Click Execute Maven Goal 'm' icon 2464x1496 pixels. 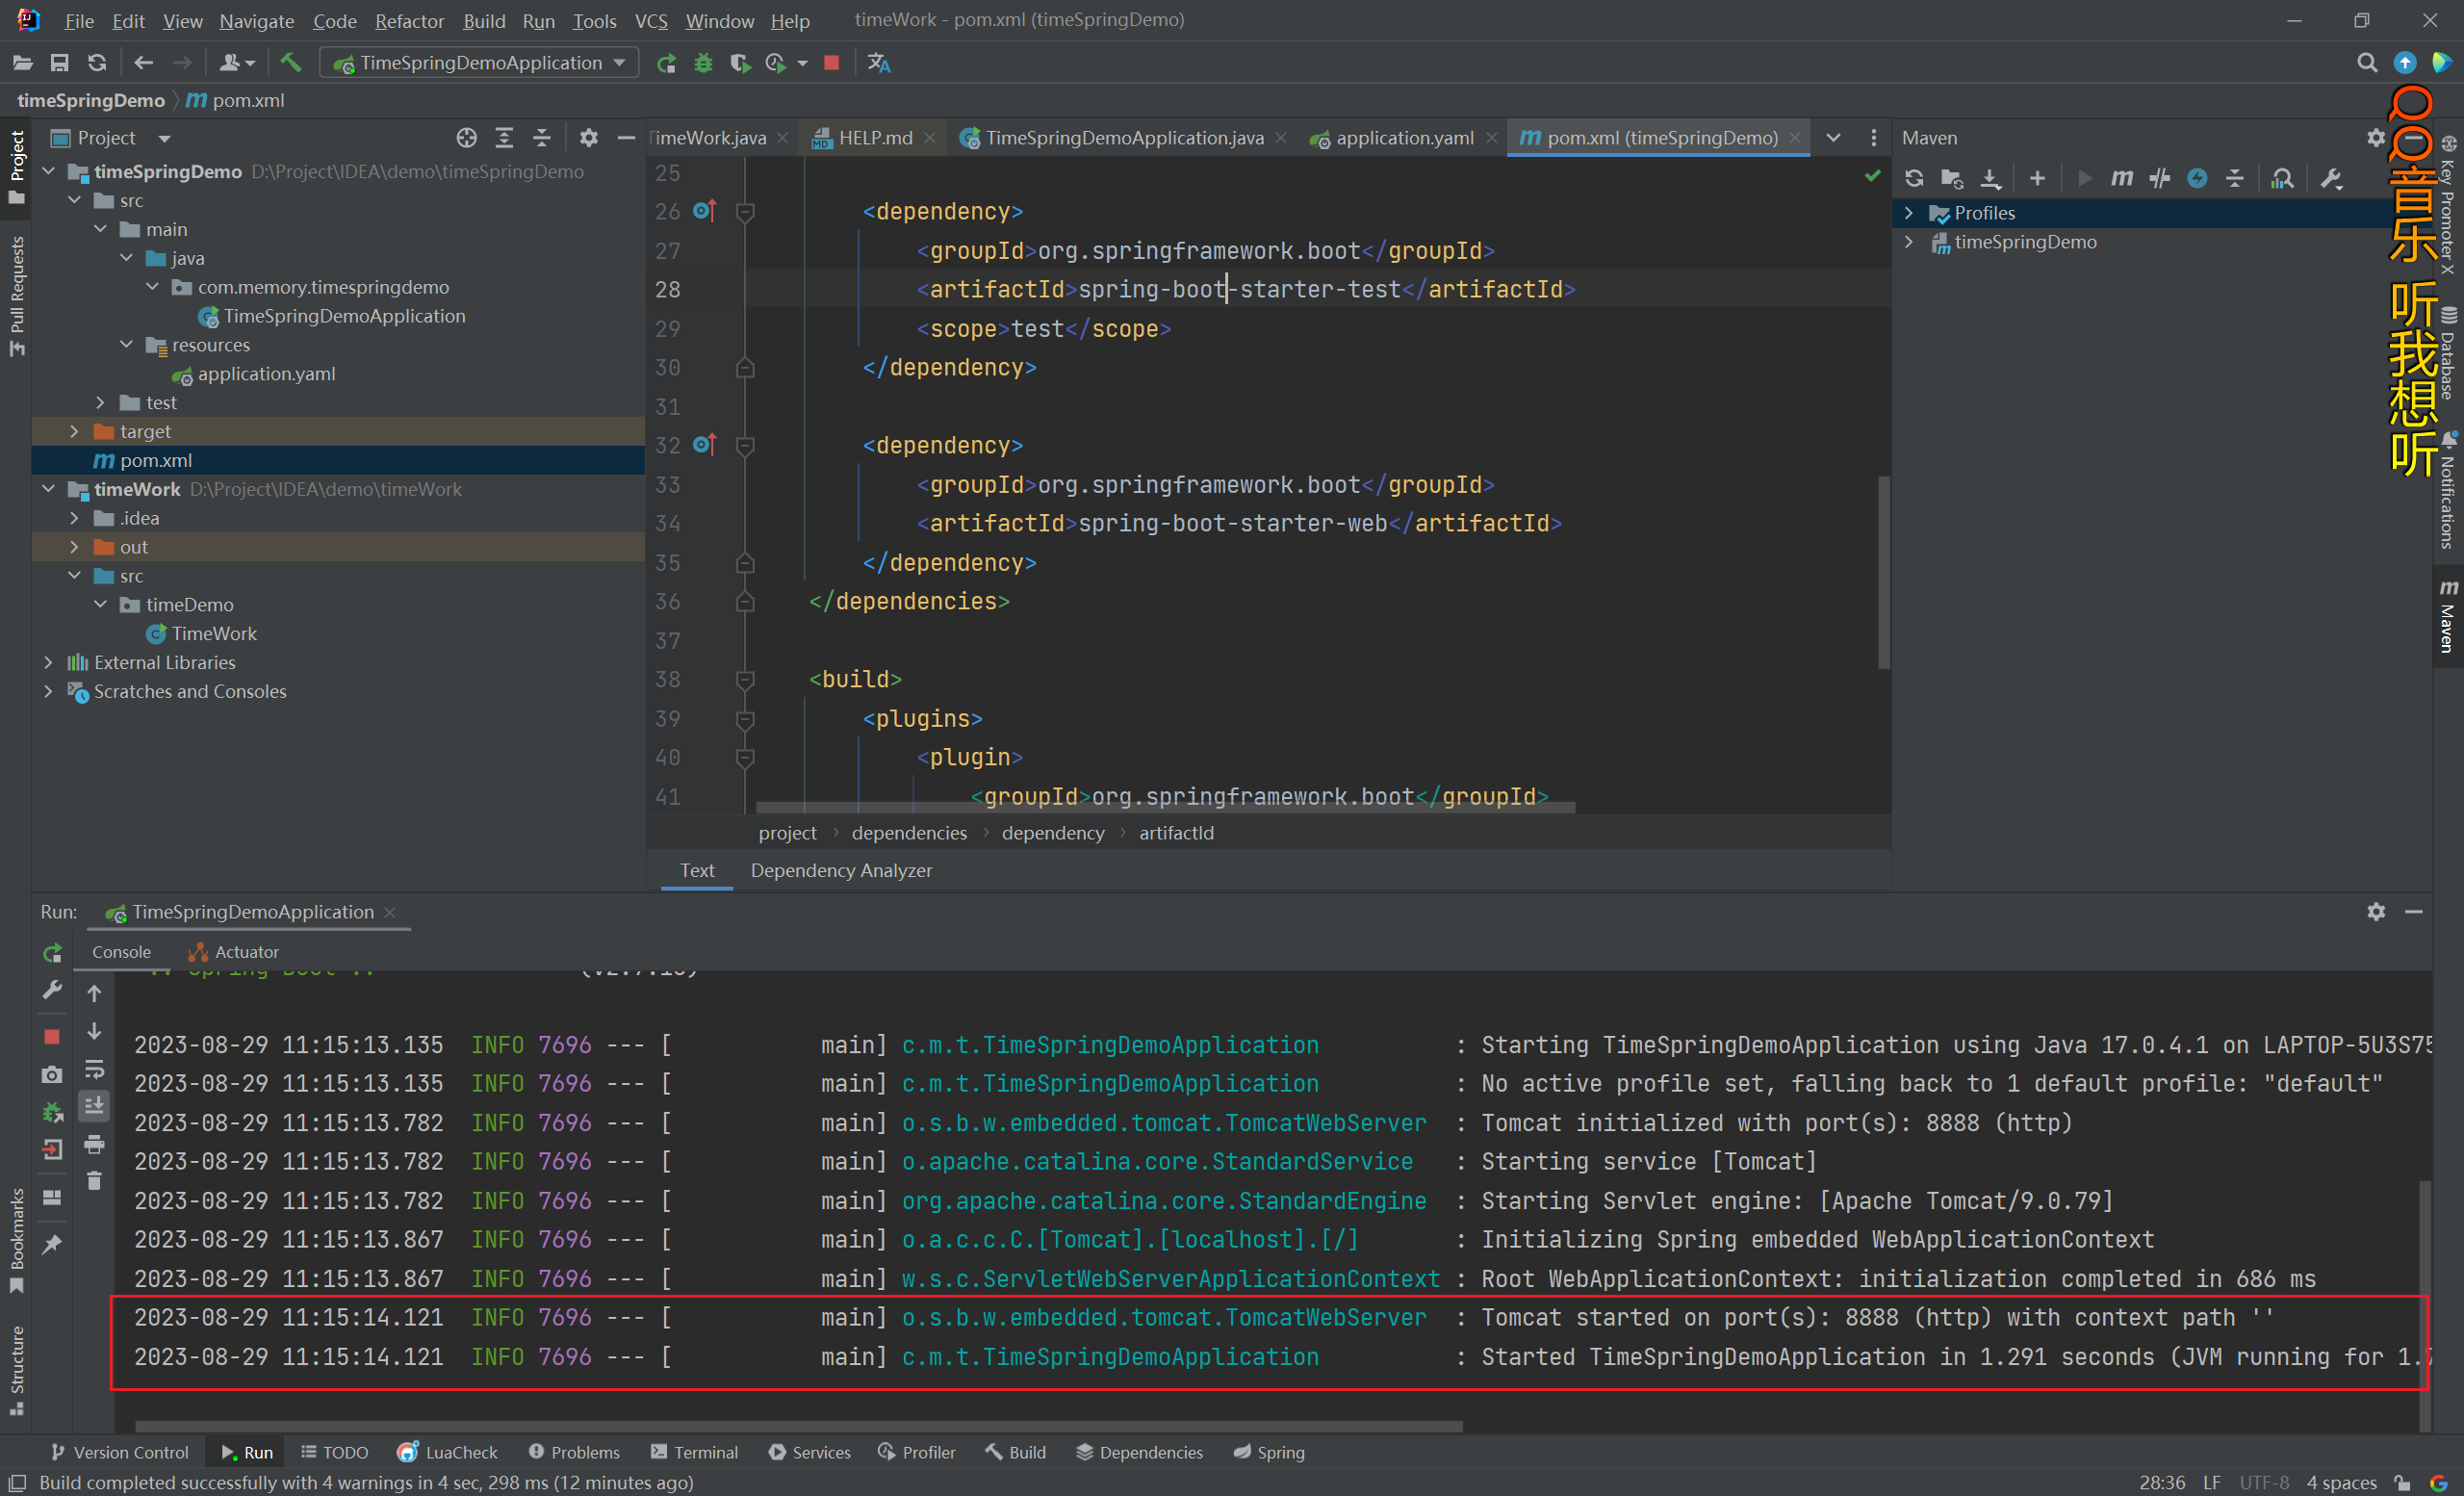tap(2121, 178)
